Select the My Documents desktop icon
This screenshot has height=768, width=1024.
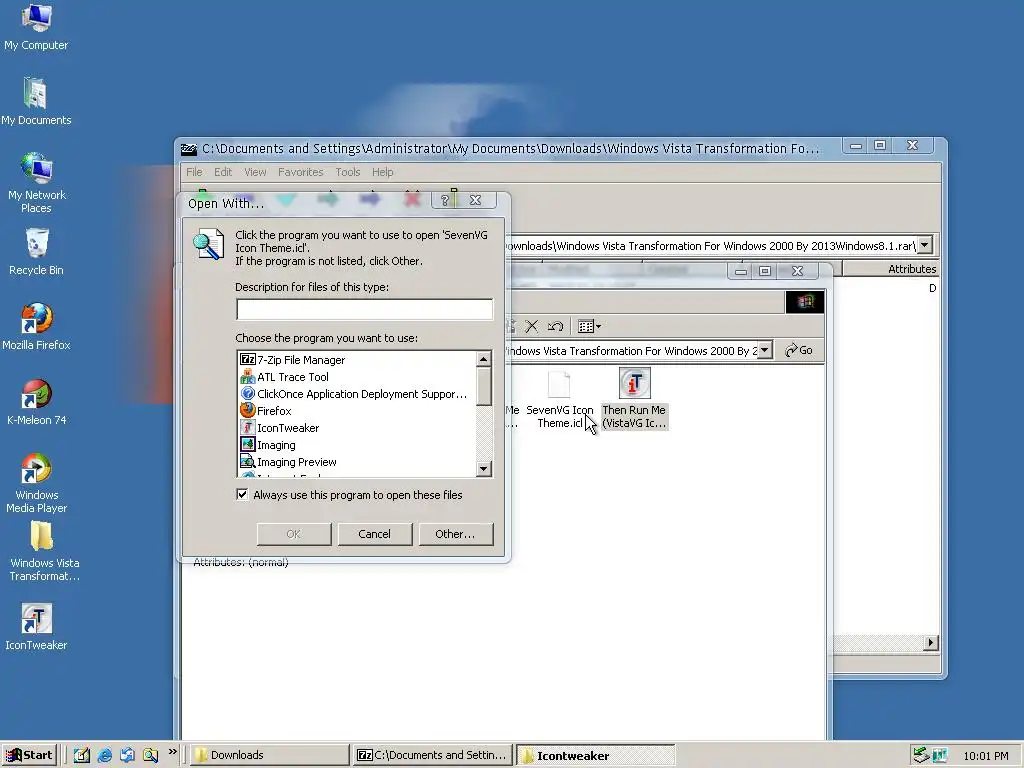[36, 101]
